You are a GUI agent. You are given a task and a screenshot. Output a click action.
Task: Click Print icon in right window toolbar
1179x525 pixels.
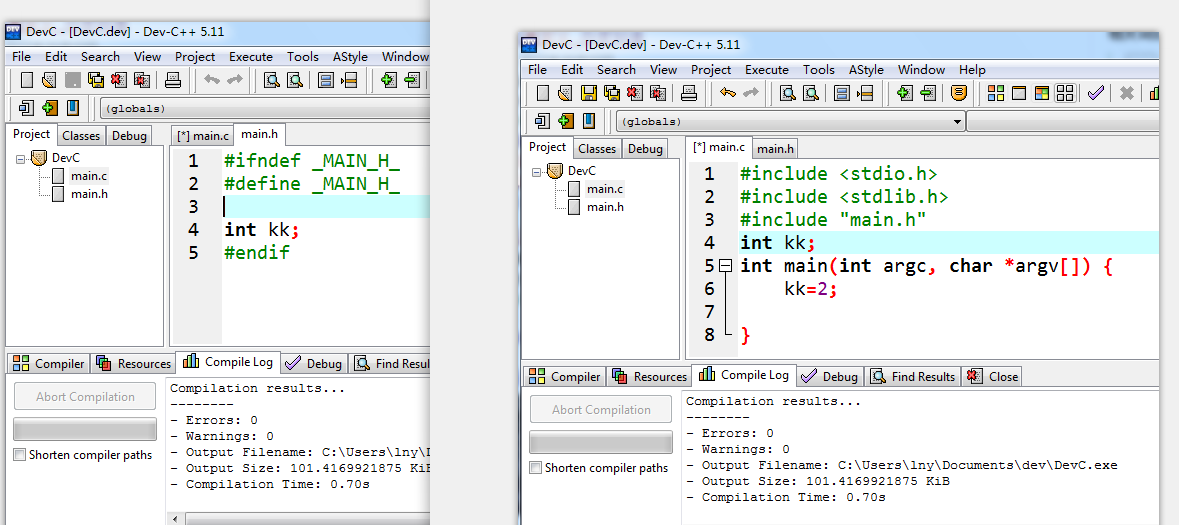click(x=689, y=93)
